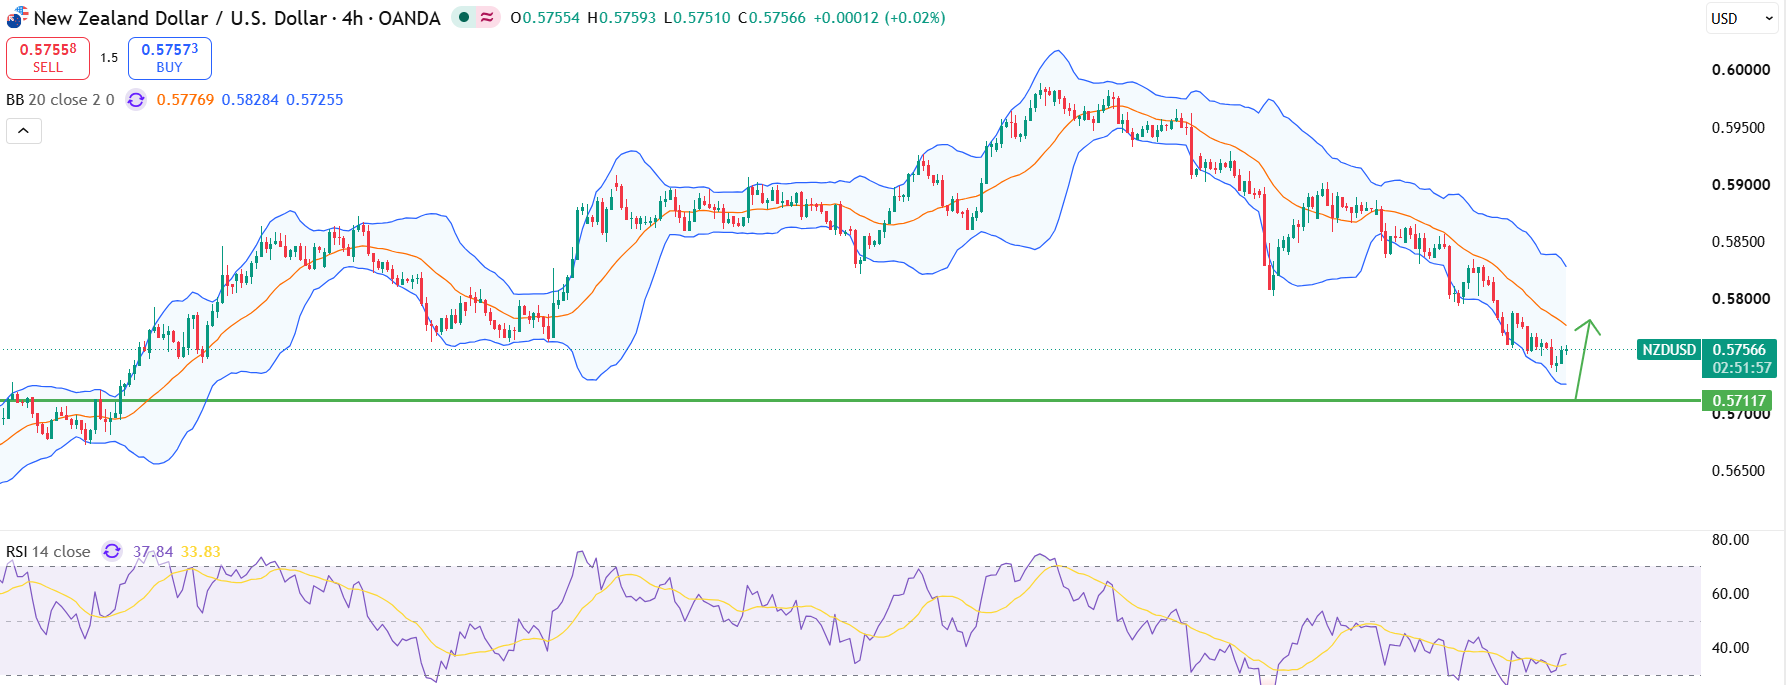
Task: Open symbol search via New Zealand Dollar title
Action: 121,18
